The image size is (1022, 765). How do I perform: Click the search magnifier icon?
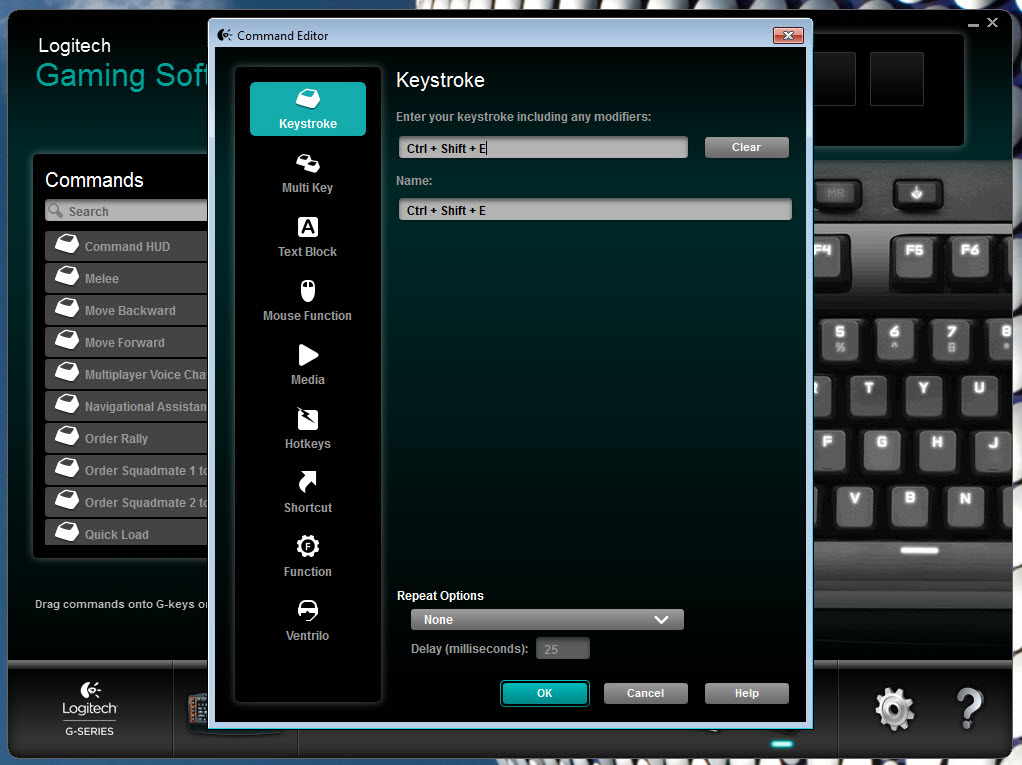[x=55, y=210]
